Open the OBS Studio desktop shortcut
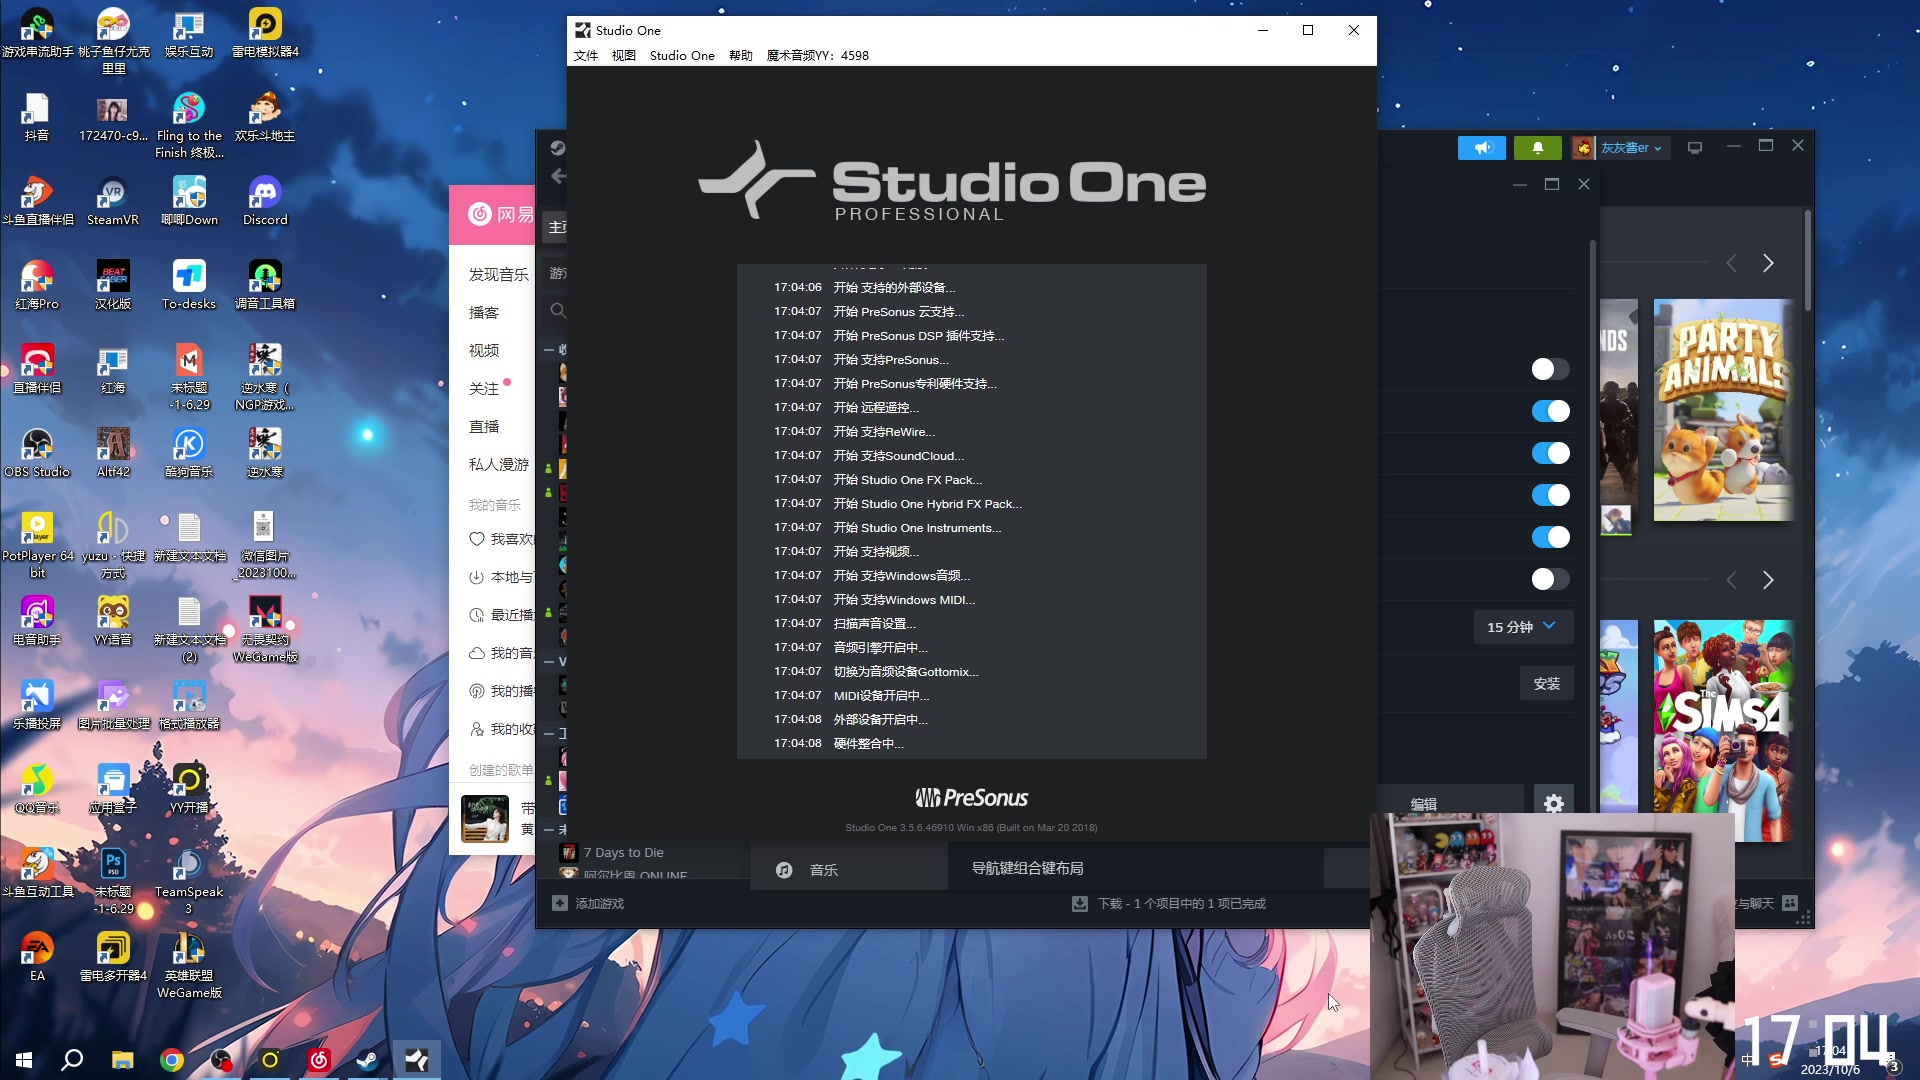1920x1080 pixels. coord(37,452)
